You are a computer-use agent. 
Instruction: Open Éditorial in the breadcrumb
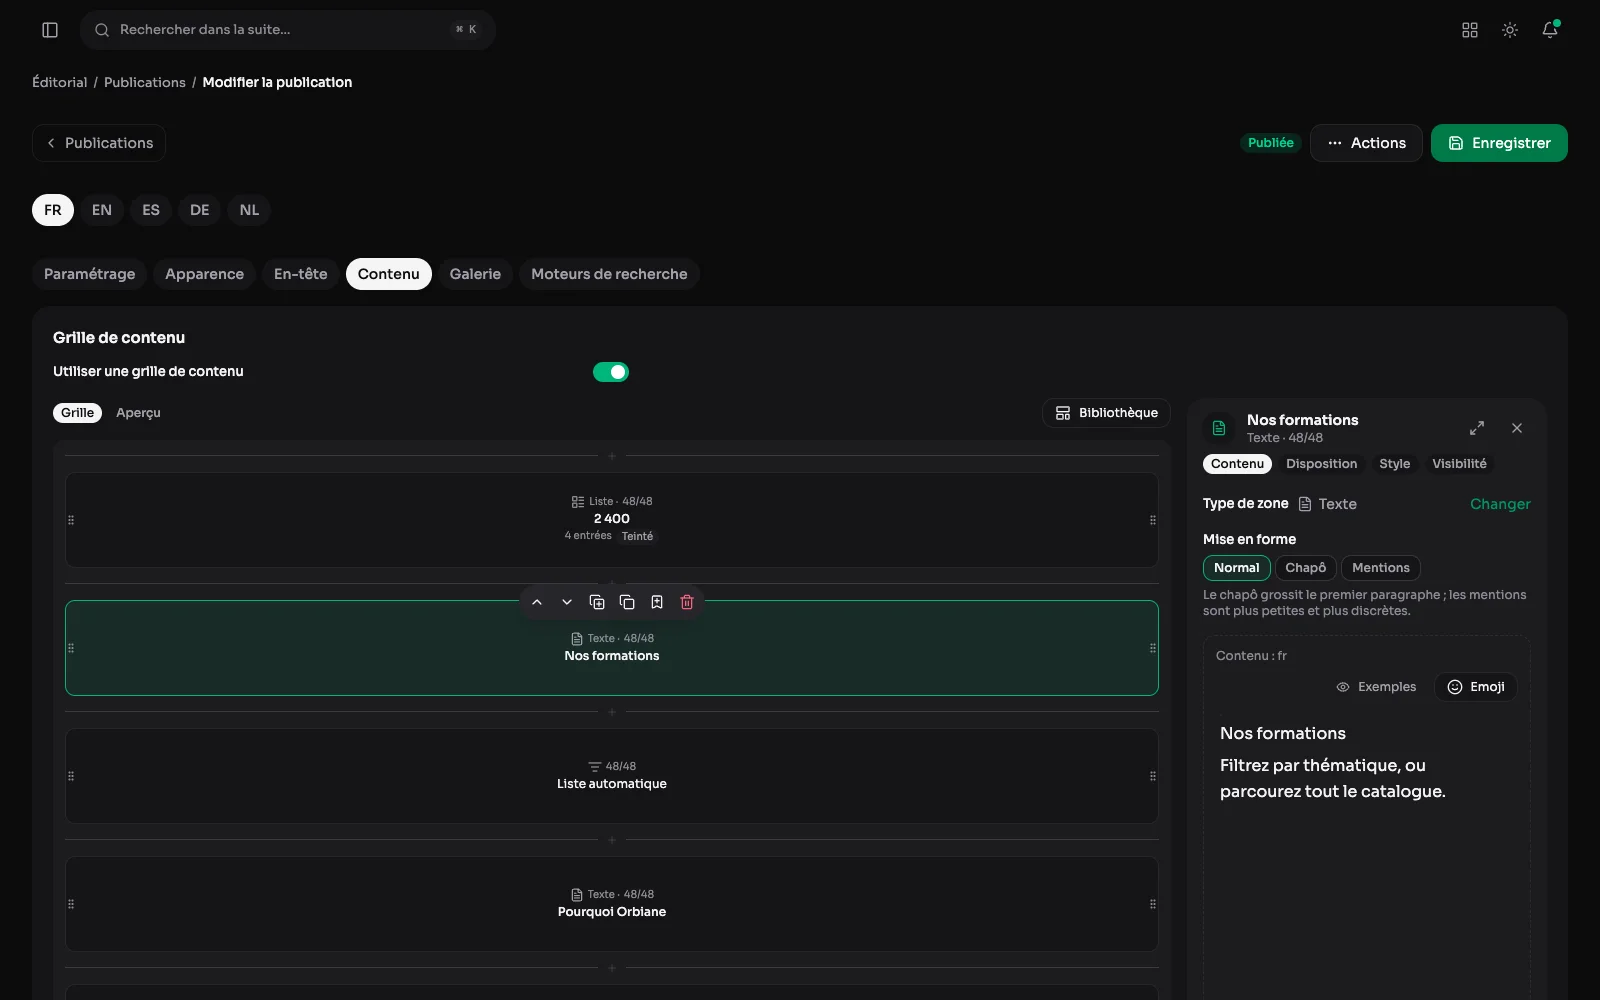(60, 82)
